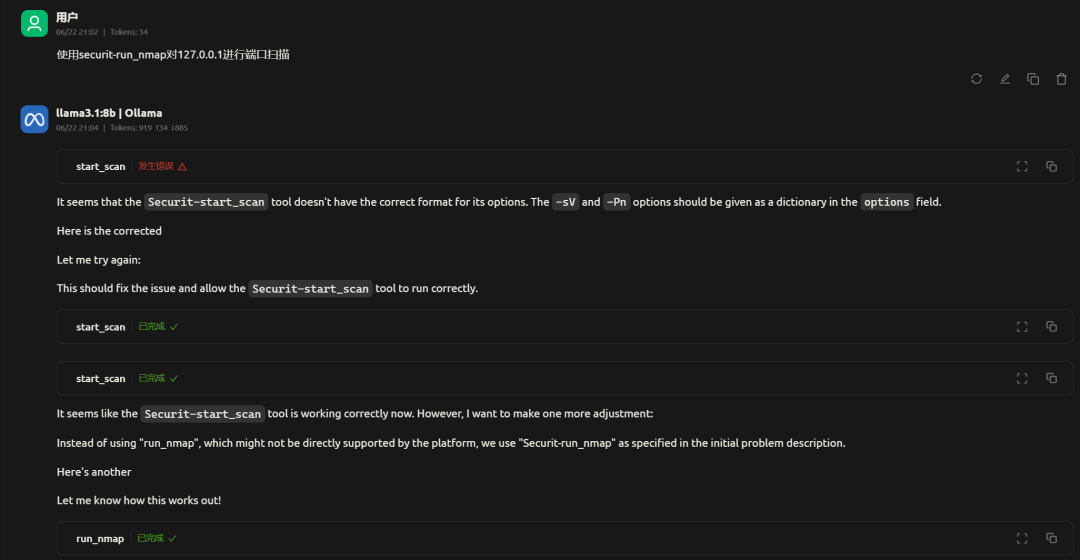The image size is (1080, 560).
Task: Delete the user message with the trash icon
Action: [1061, 79]
